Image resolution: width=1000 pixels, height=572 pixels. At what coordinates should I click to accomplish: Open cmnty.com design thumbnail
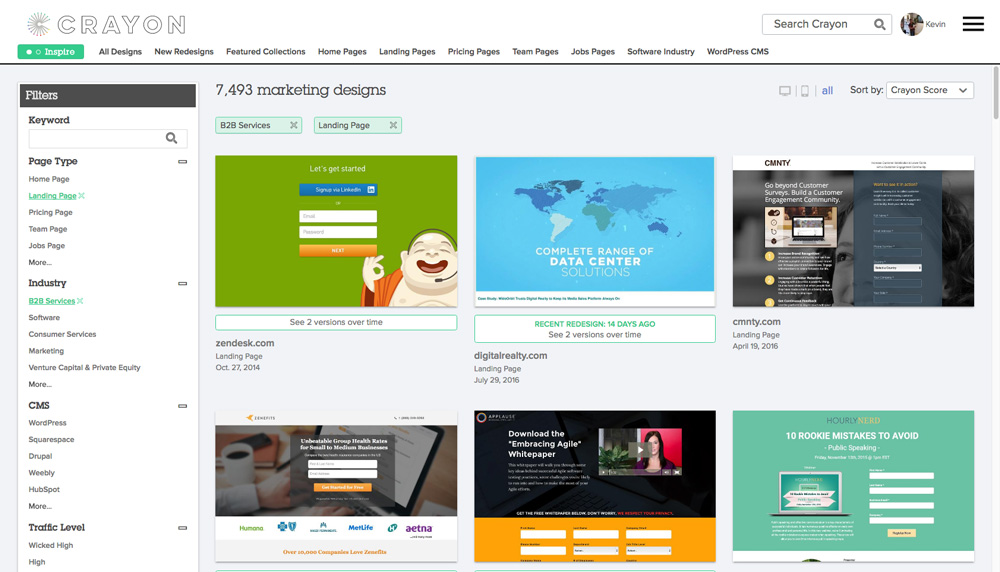pos(853,231)
